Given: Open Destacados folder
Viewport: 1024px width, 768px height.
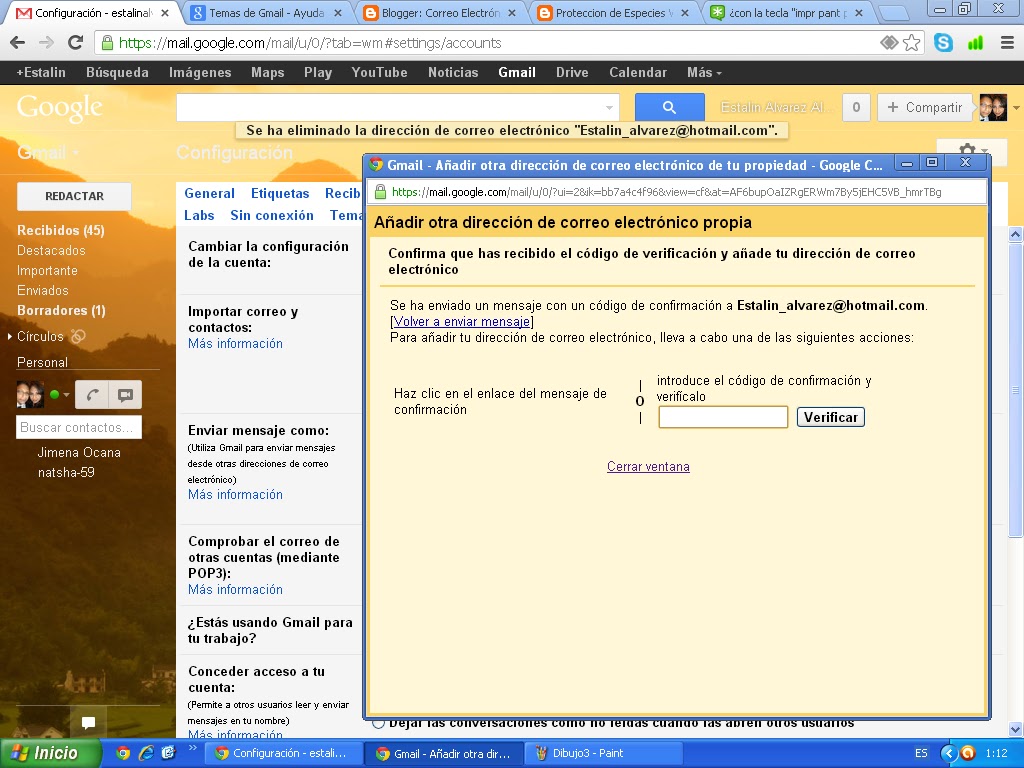Looking at the screenshot, I should pos(51,250).
